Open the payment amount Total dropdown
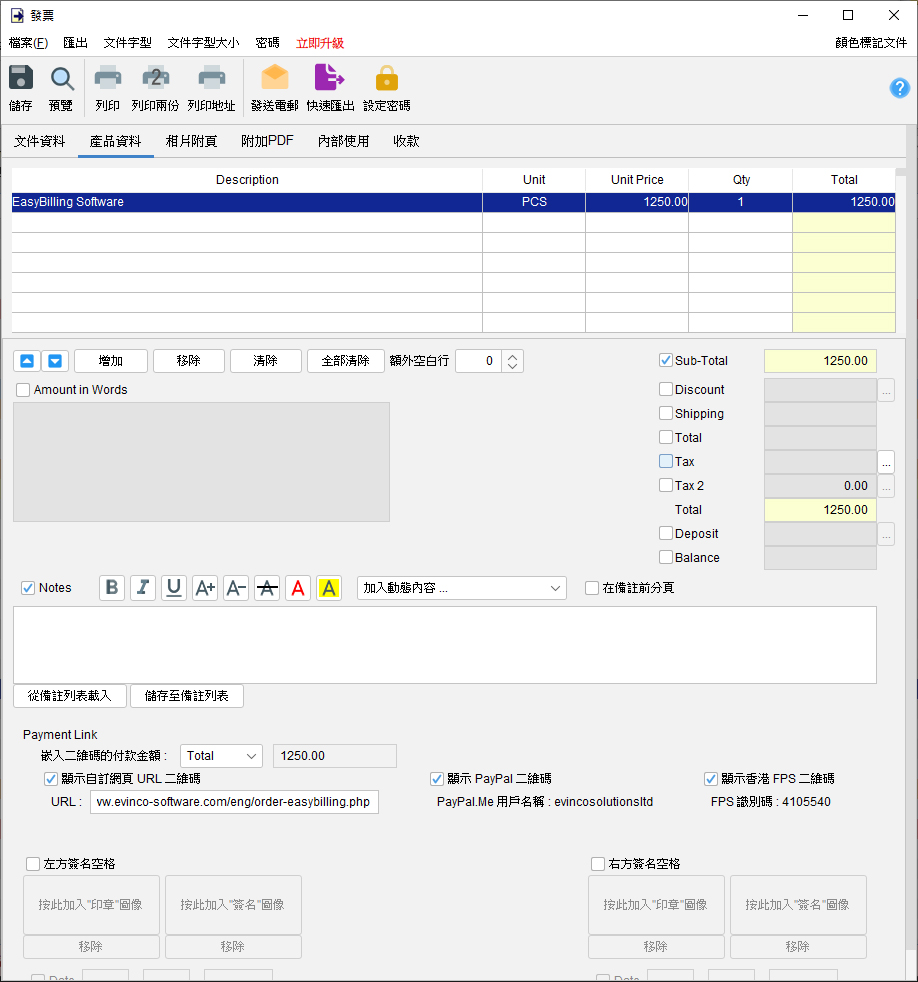918x982 pixels. click(x=221, y=756)
